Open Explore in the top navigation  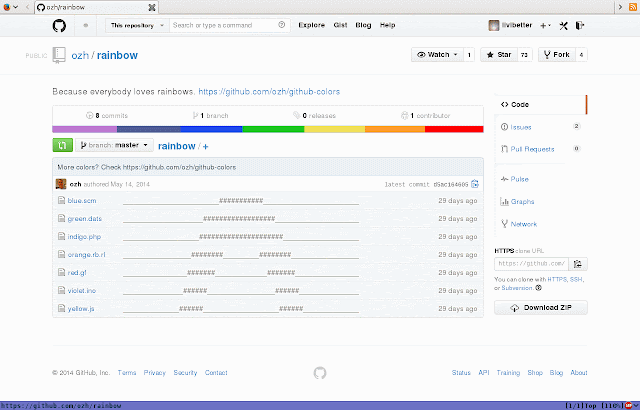311,25
